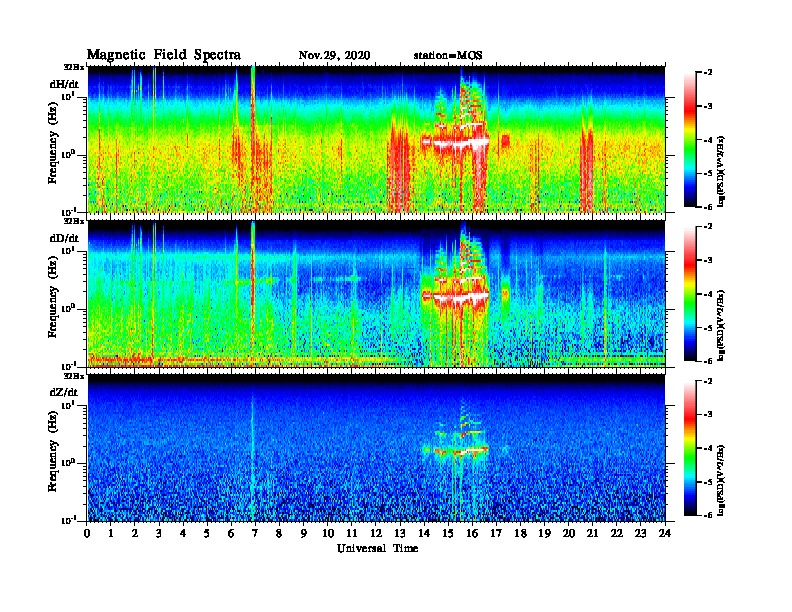Click the -3 tick on the dD/dt color scale

point(708,260)
